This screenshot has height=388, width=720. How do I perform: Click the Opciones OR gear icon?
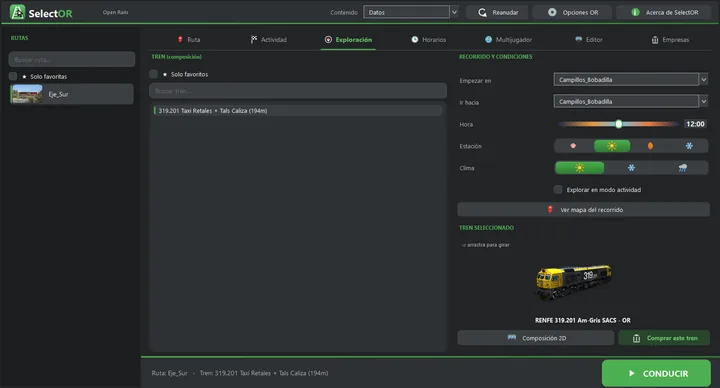tap(552, 12)
